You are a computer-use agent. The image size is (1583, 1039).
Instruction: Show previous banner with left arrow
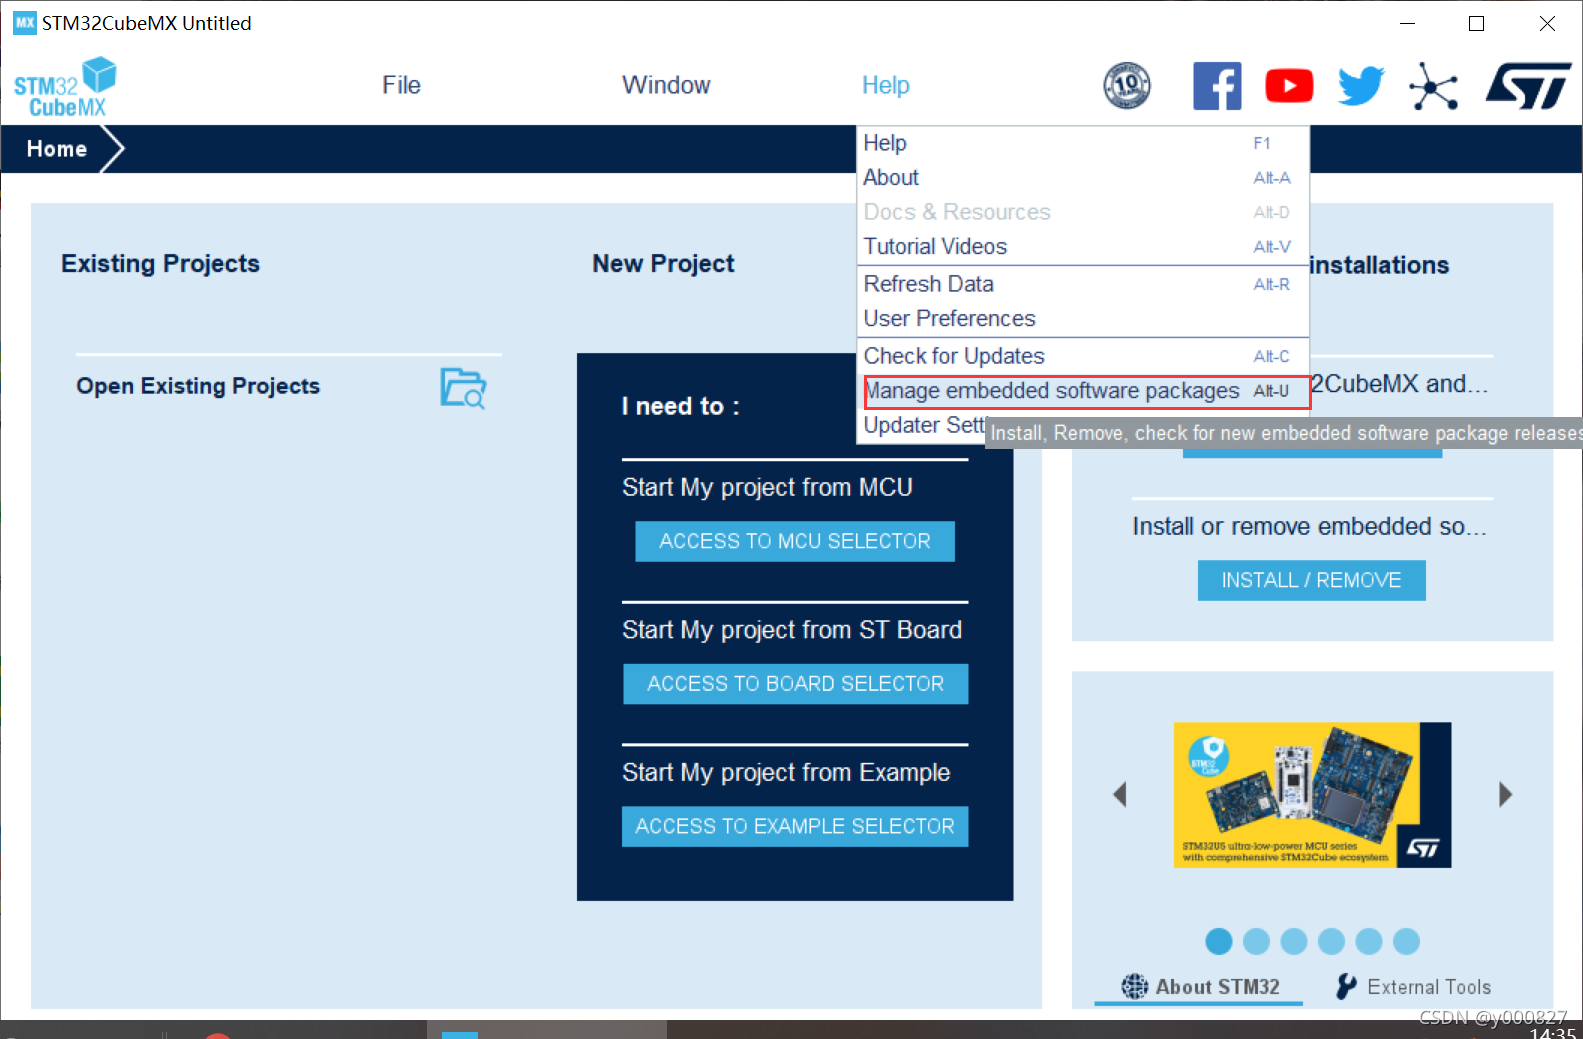pyautogui.click(x=1120, y=794)
